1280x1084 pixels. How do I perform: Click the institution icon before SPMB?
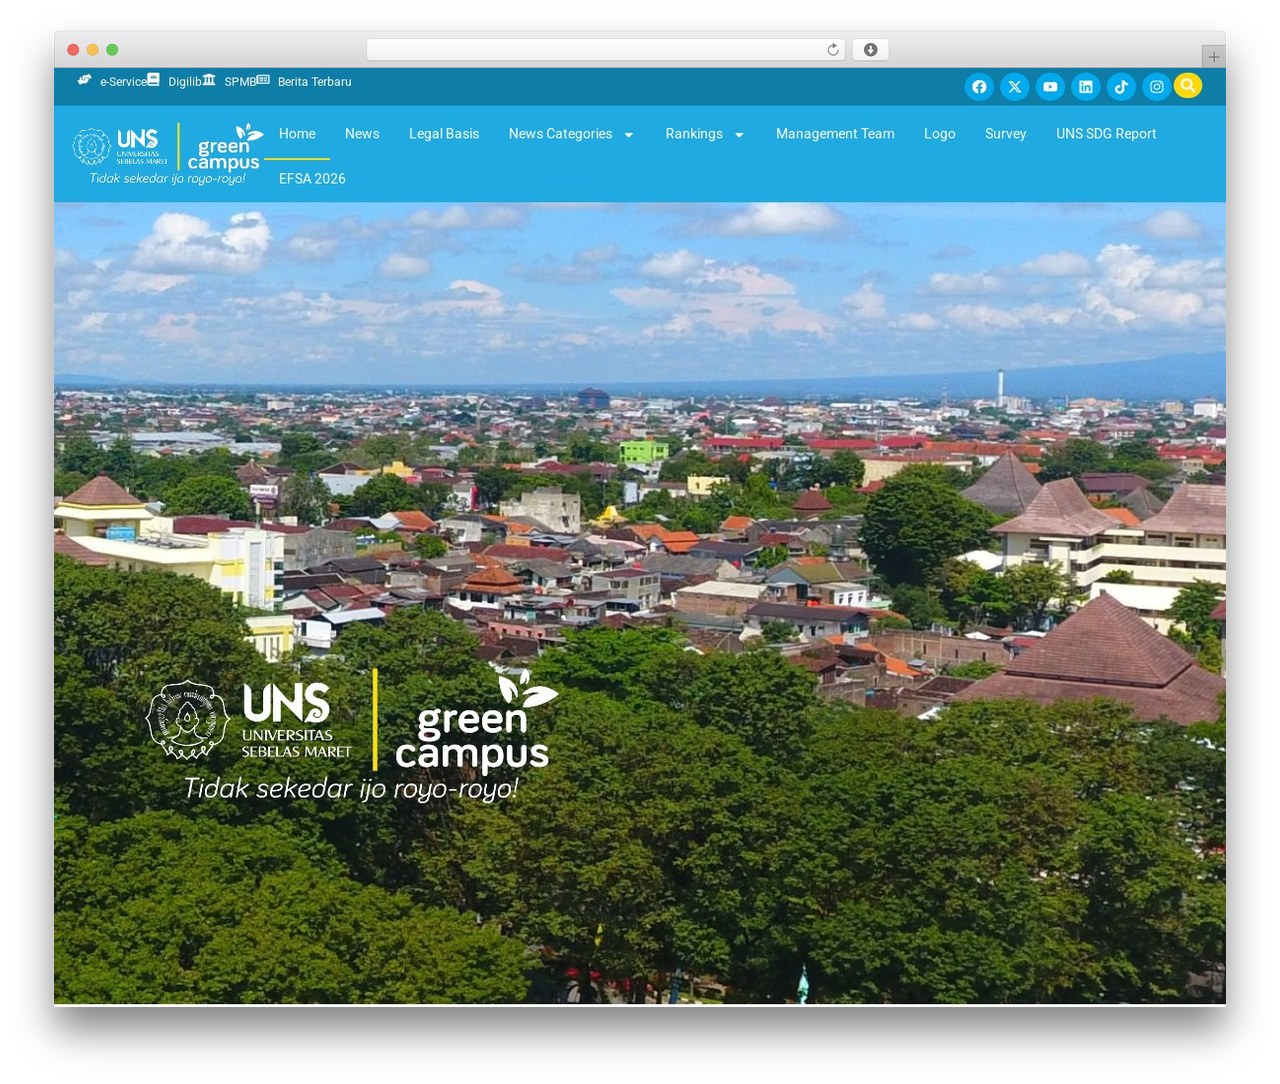click(x=209, y=79)
